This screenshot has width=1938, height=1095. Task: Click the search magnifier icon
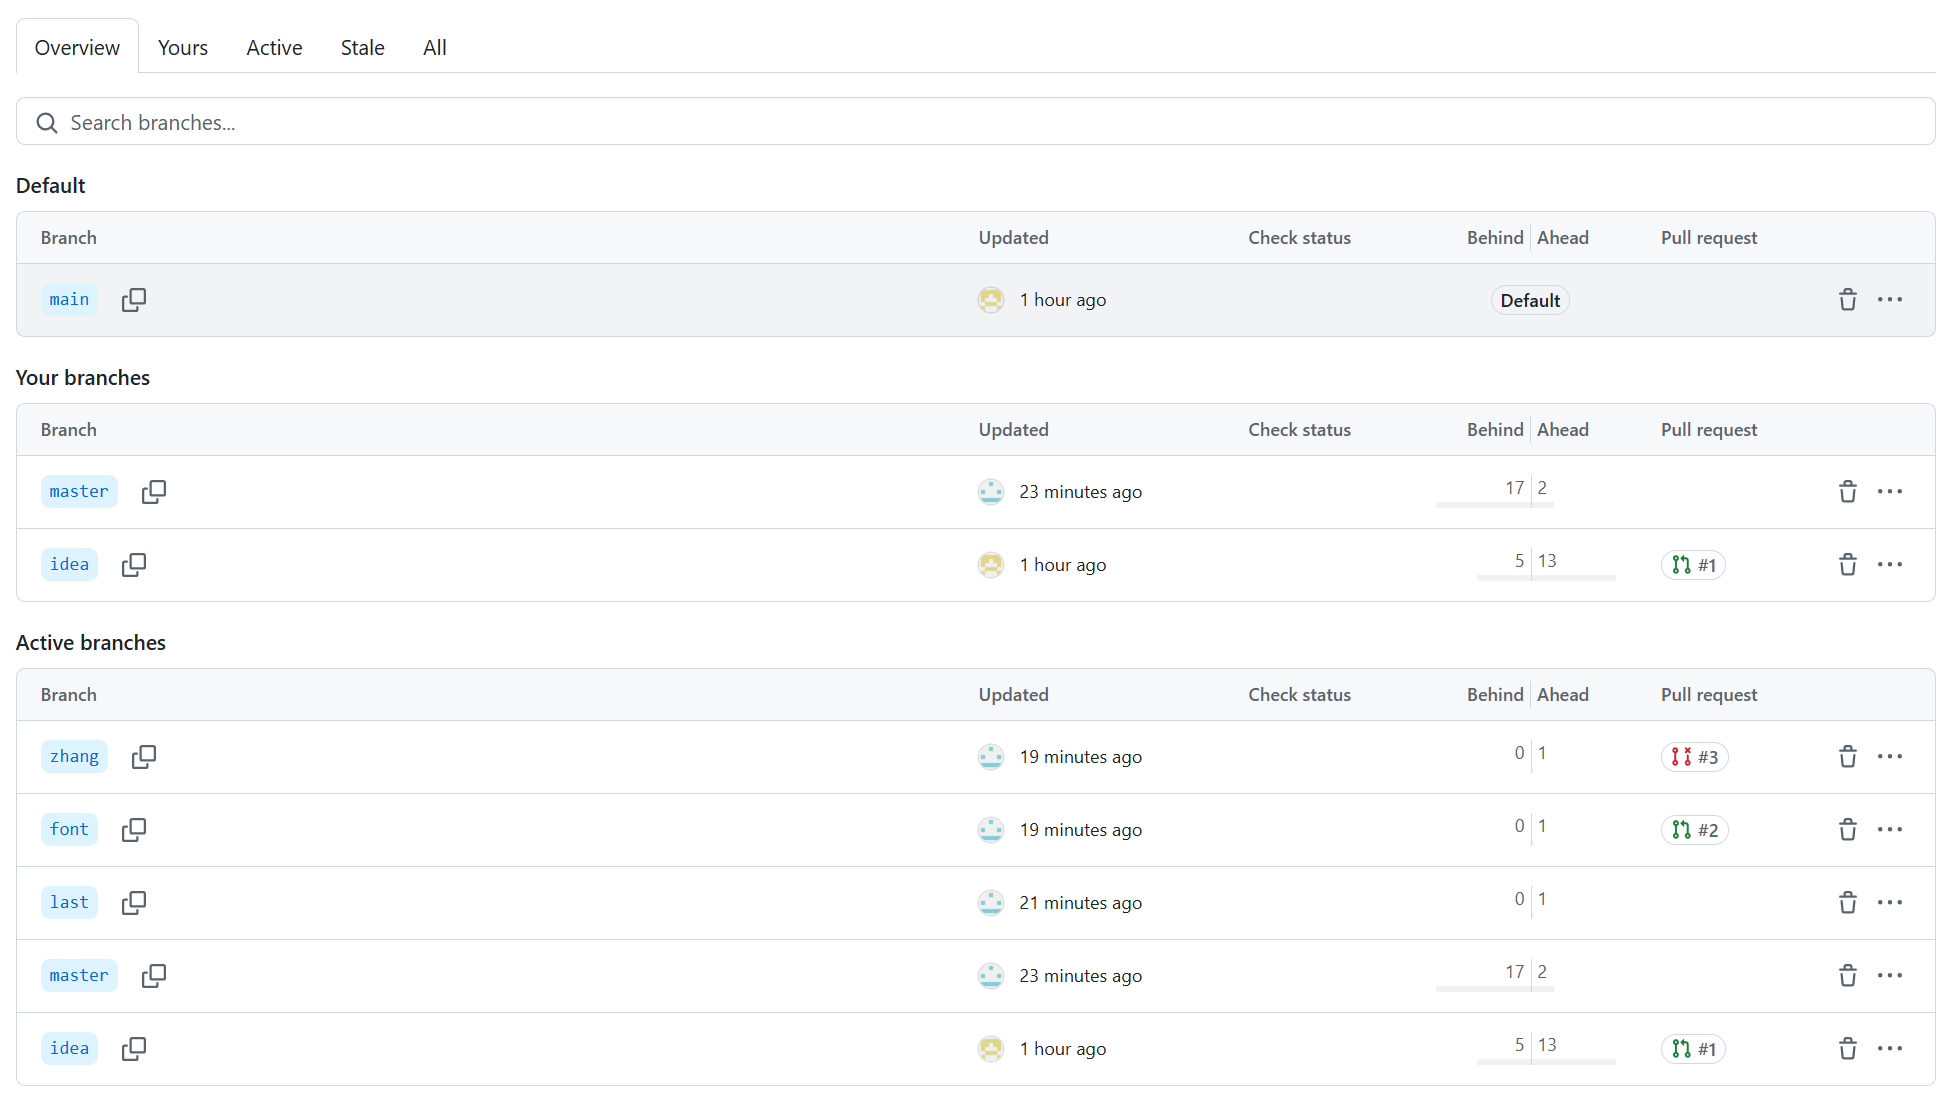pos(46,123)
